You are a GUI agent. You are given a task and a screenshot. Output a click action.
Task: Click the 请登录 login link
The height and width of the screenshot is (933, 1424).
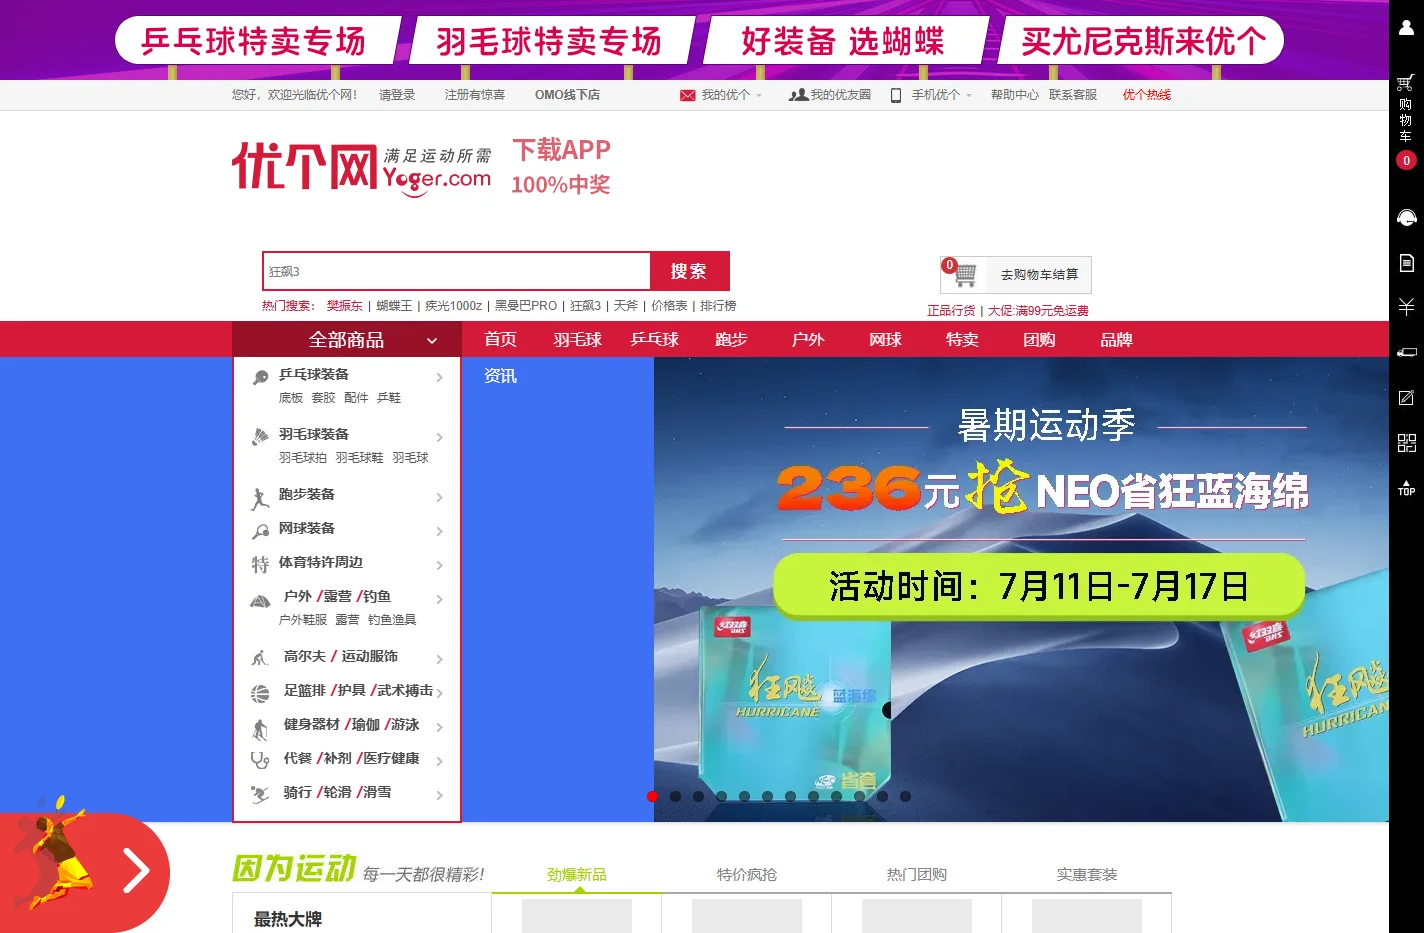[397, 95]
